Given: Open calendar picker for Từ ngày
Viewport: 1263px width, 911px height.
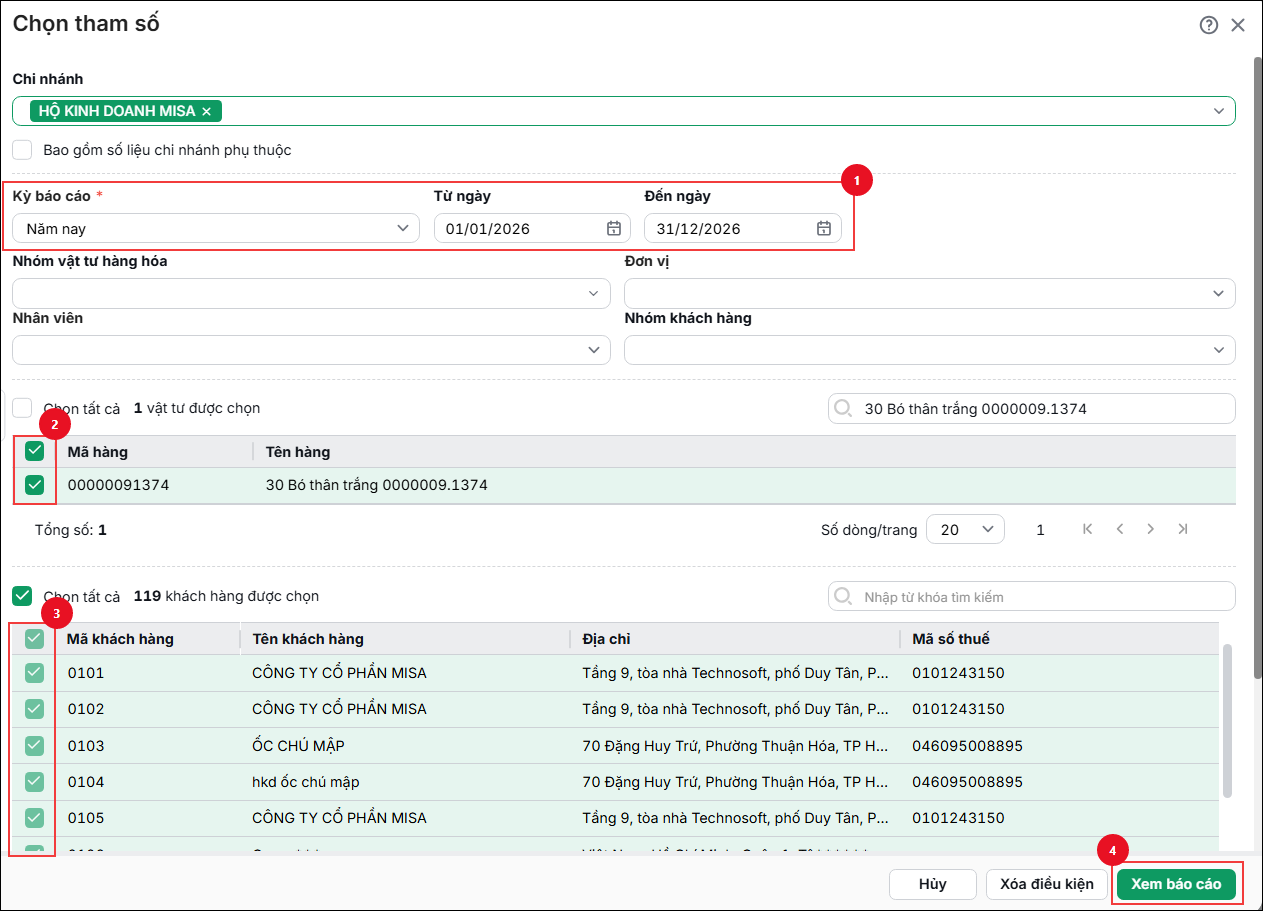Looking at the screenshot, I should [614, 228].
